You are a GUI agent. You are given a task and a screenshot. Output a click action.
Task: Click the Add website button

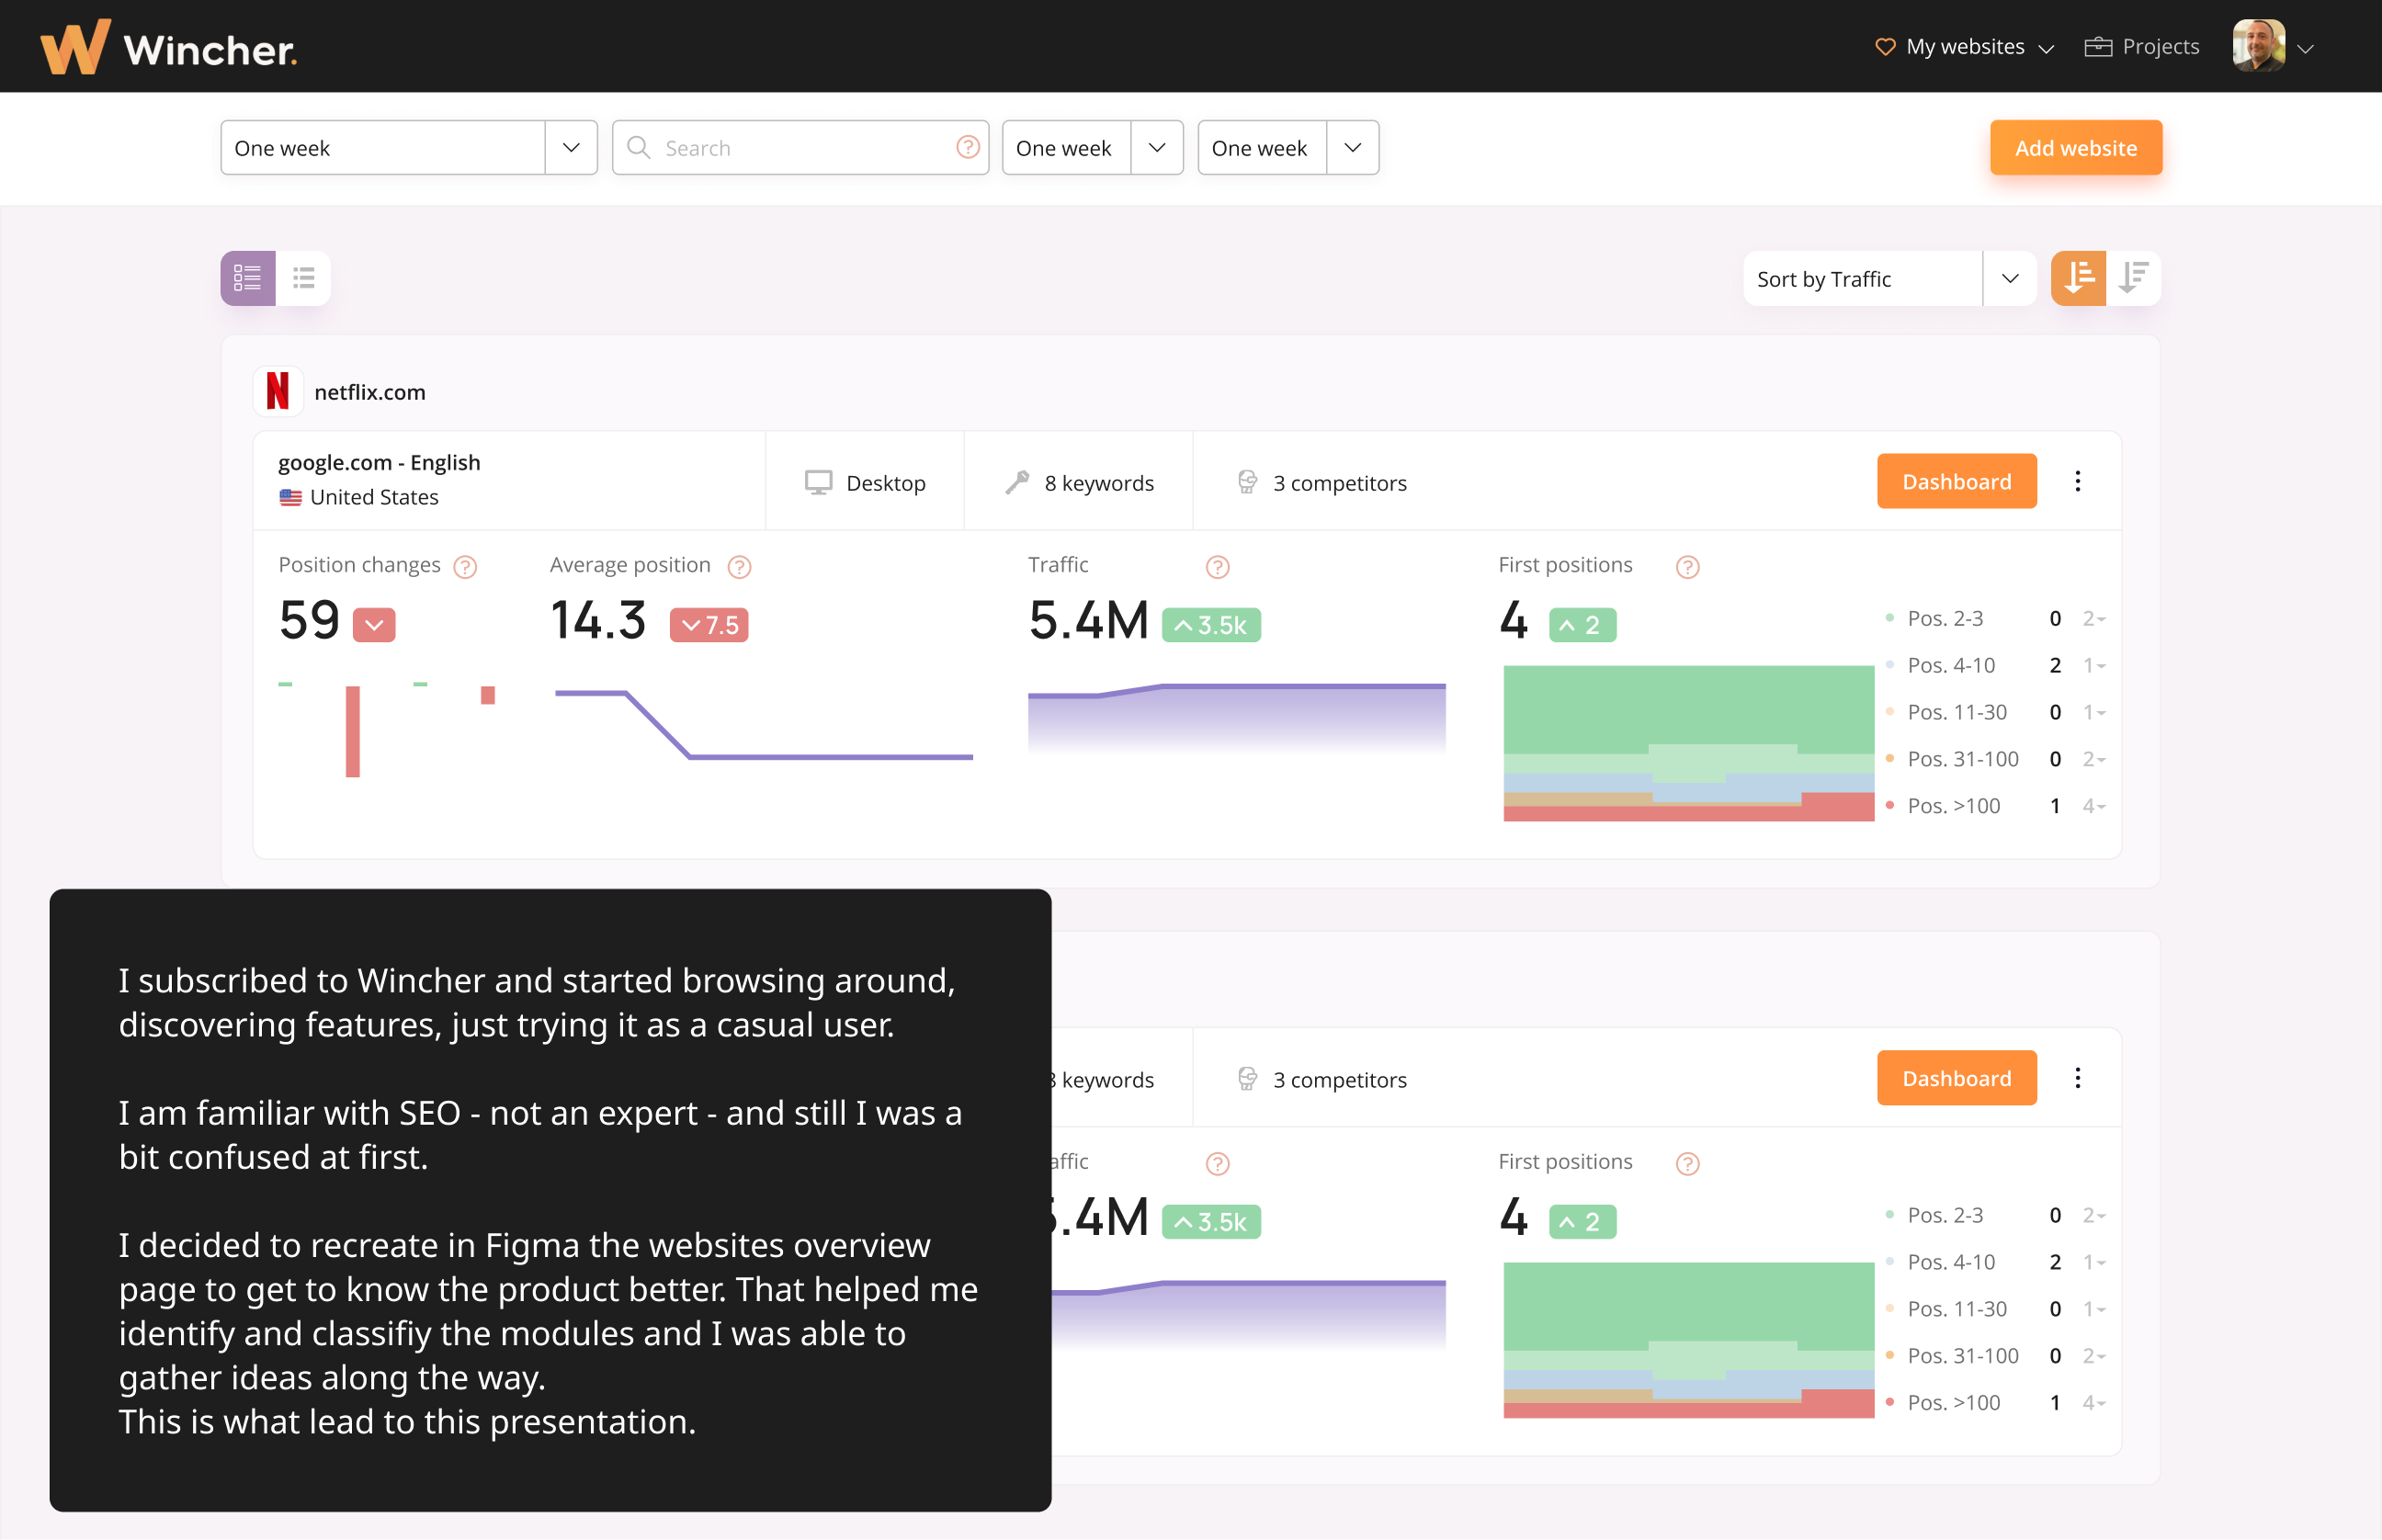[x=2075, y=148]
